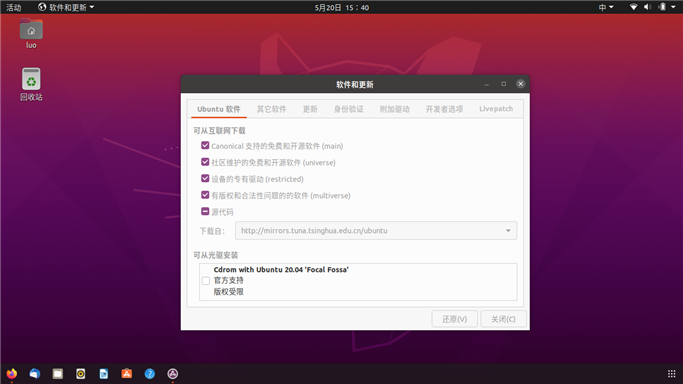Uncheck the Canonical main software checkbox
This screenshot has height=384, width=683.
(205, 145)
